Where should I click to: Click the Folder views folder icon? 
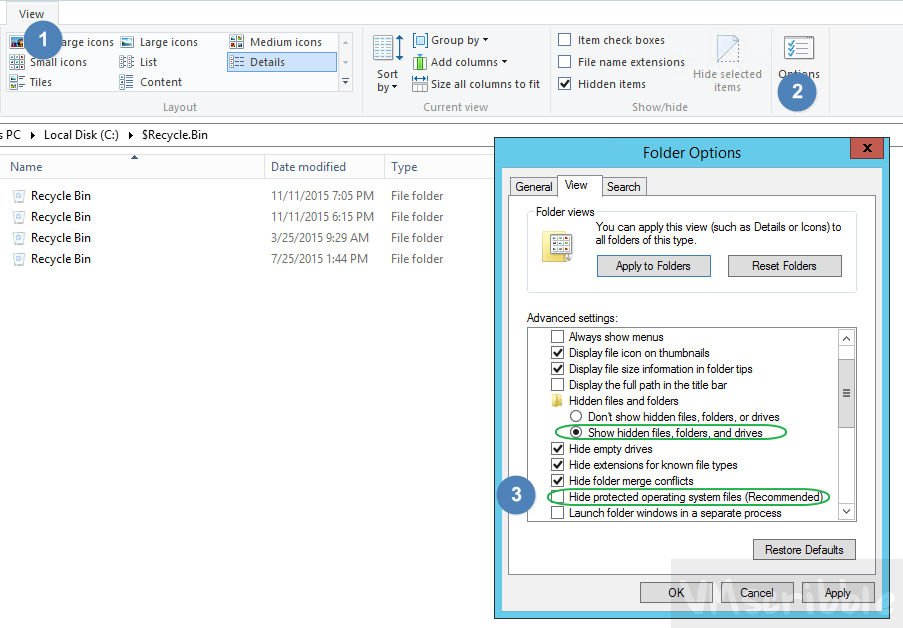557,247
